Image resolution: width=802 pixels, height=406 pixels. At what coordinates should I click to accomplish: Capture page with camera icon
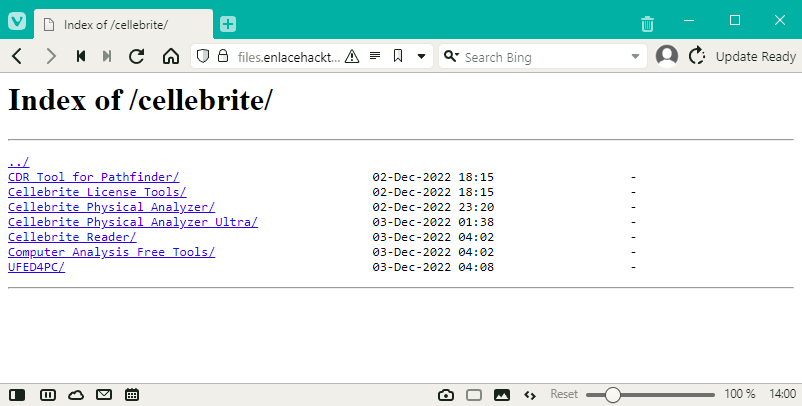coord(445,395)
